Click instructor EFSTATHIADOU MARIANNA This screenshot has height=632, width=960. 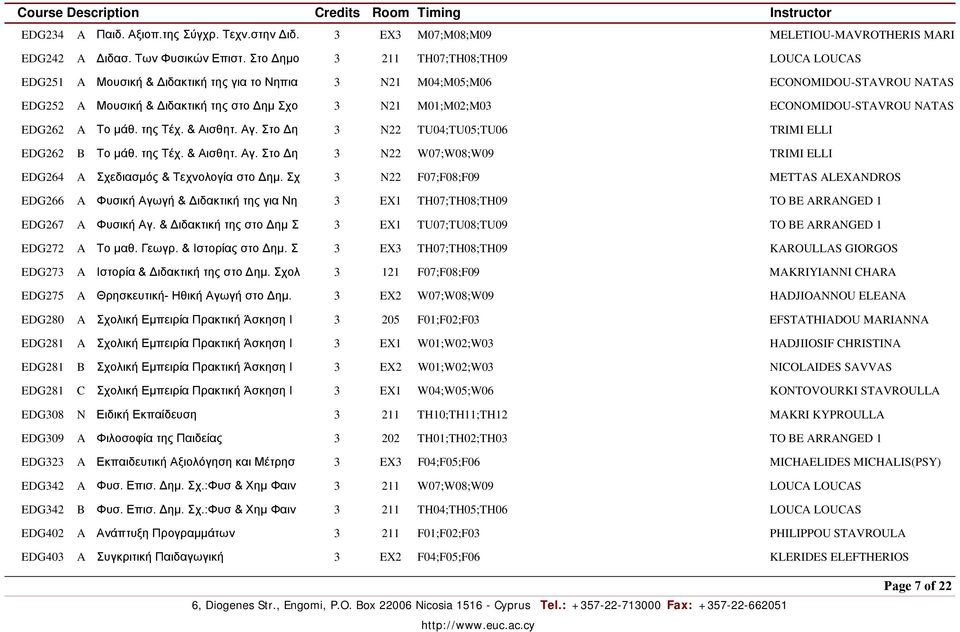click(849, 320)
